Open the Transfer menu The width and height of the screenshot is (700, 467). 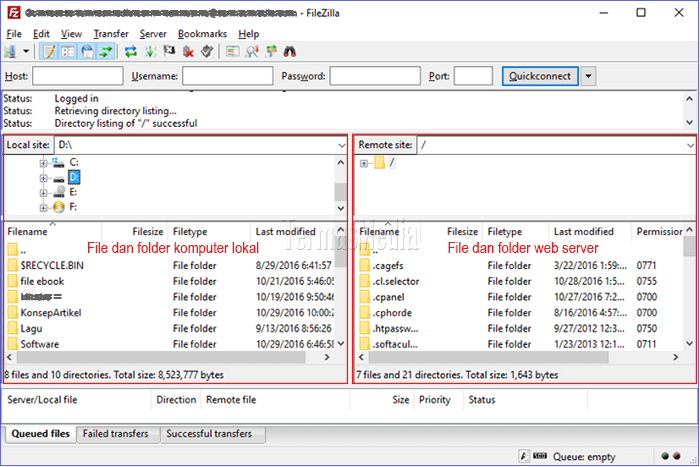click(x=111, y=34)
